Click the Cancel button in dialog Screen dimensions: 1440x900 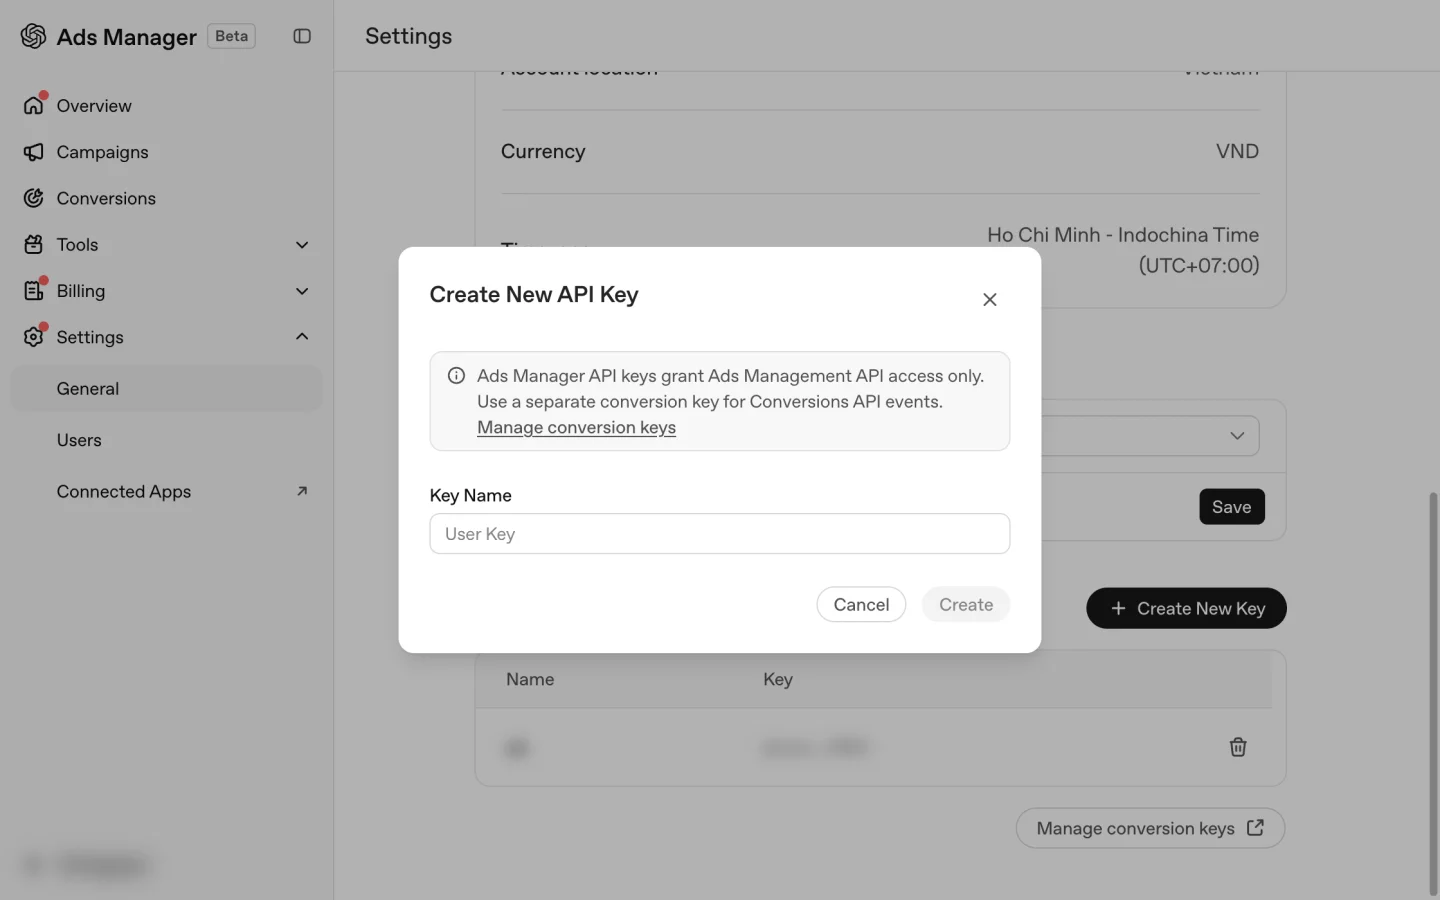tap(861, 604)
